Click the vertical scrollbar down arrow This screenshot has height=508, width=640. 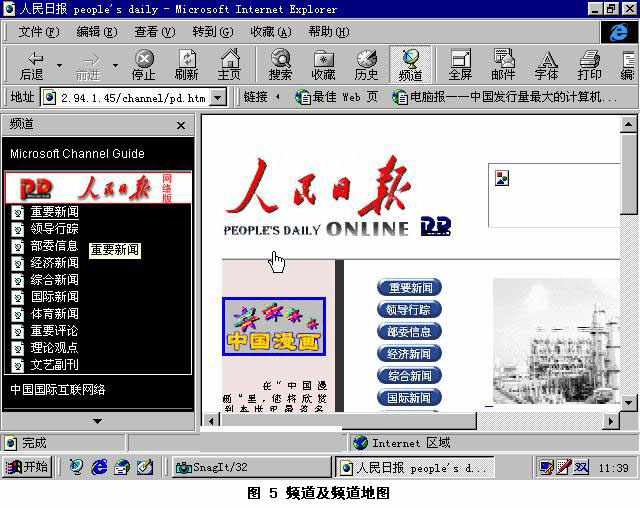point(628,403)
